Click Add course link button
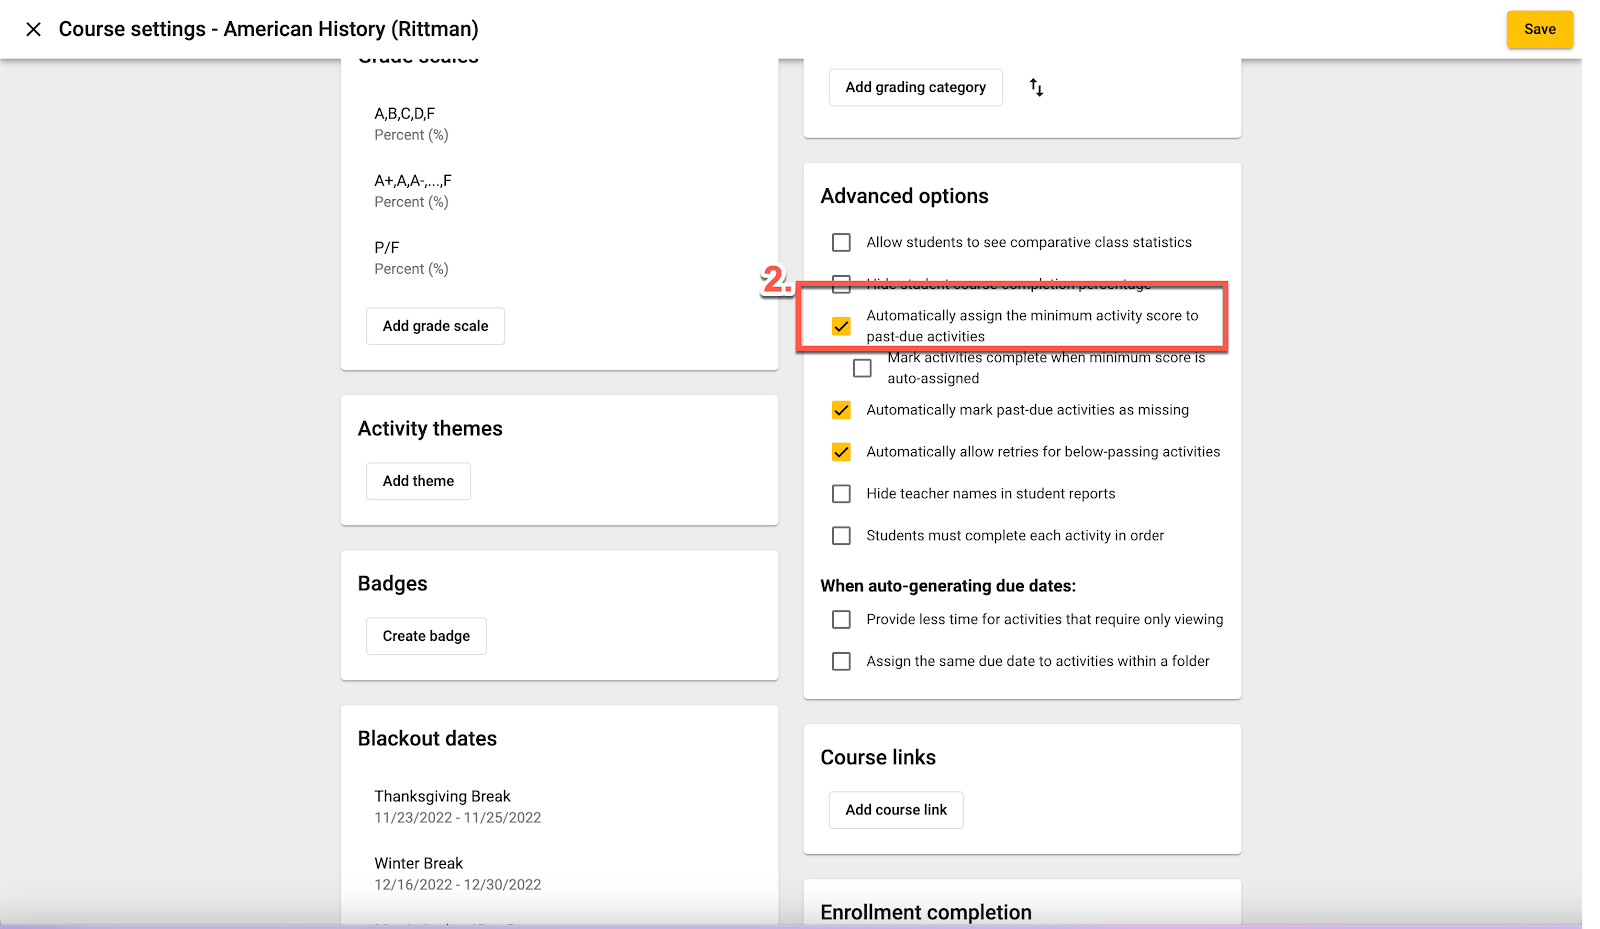Viewport: 1600px width, 929px height. (x=896, y=810)
